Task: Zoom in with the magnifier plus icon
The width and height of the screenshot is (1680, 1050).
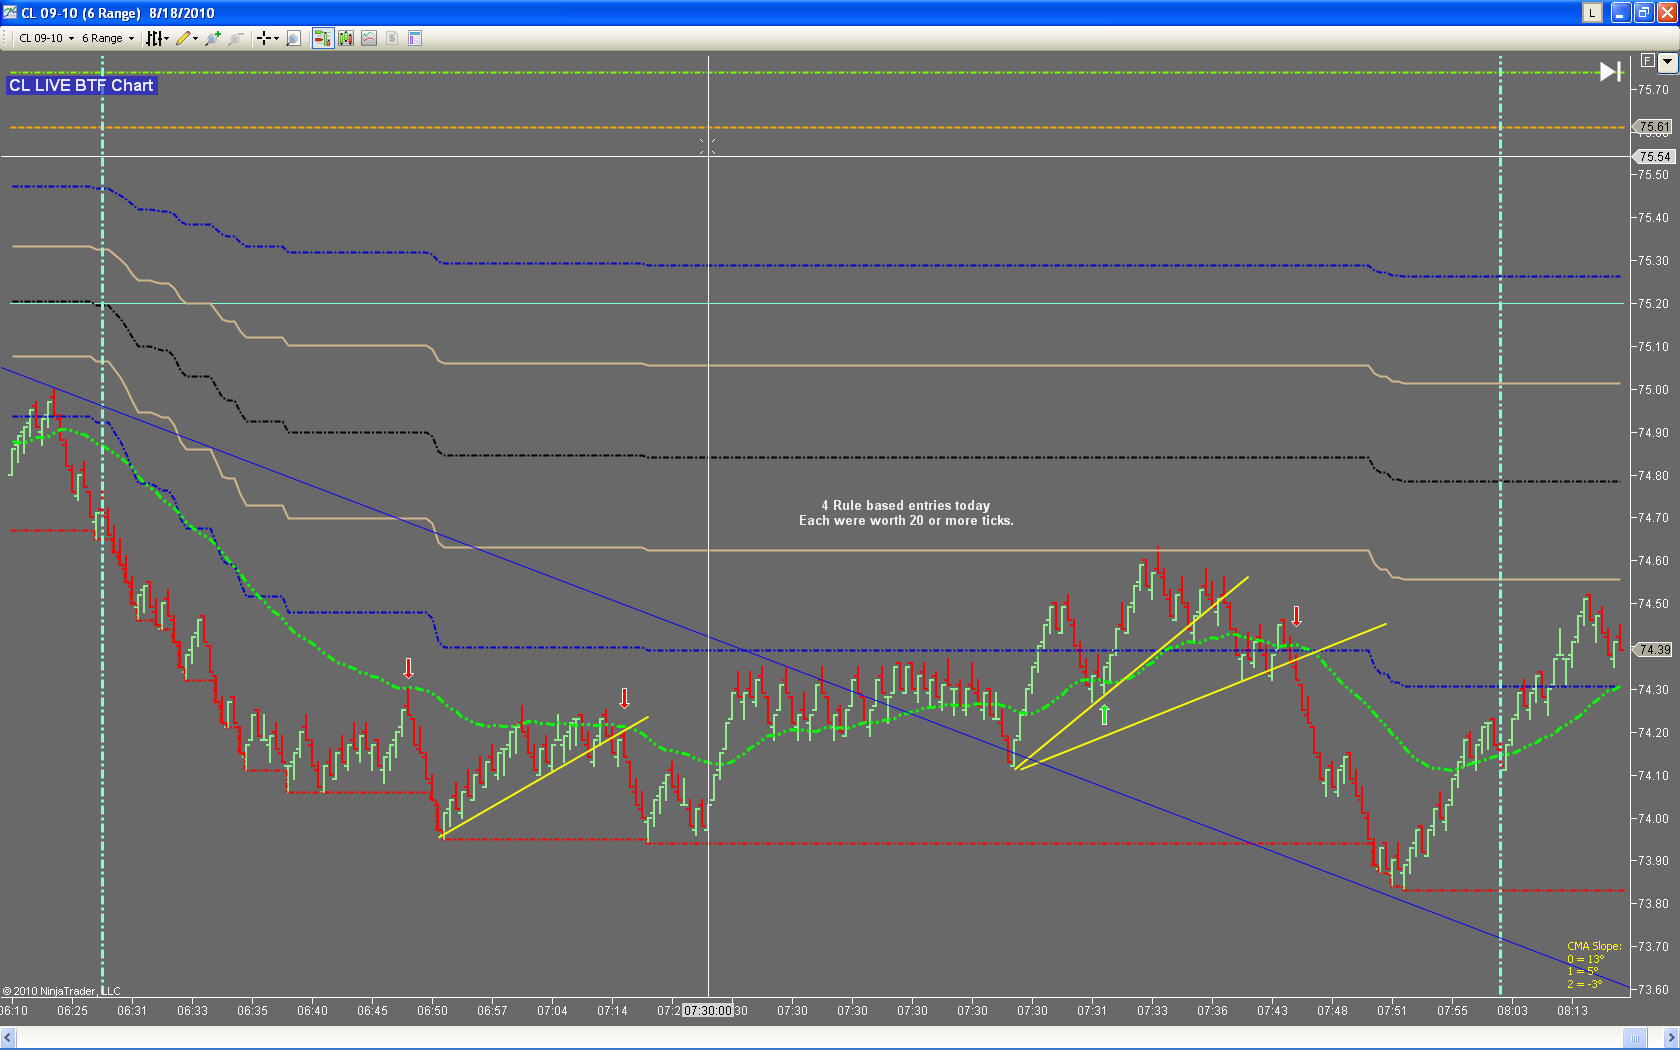Action: [213, 38]
